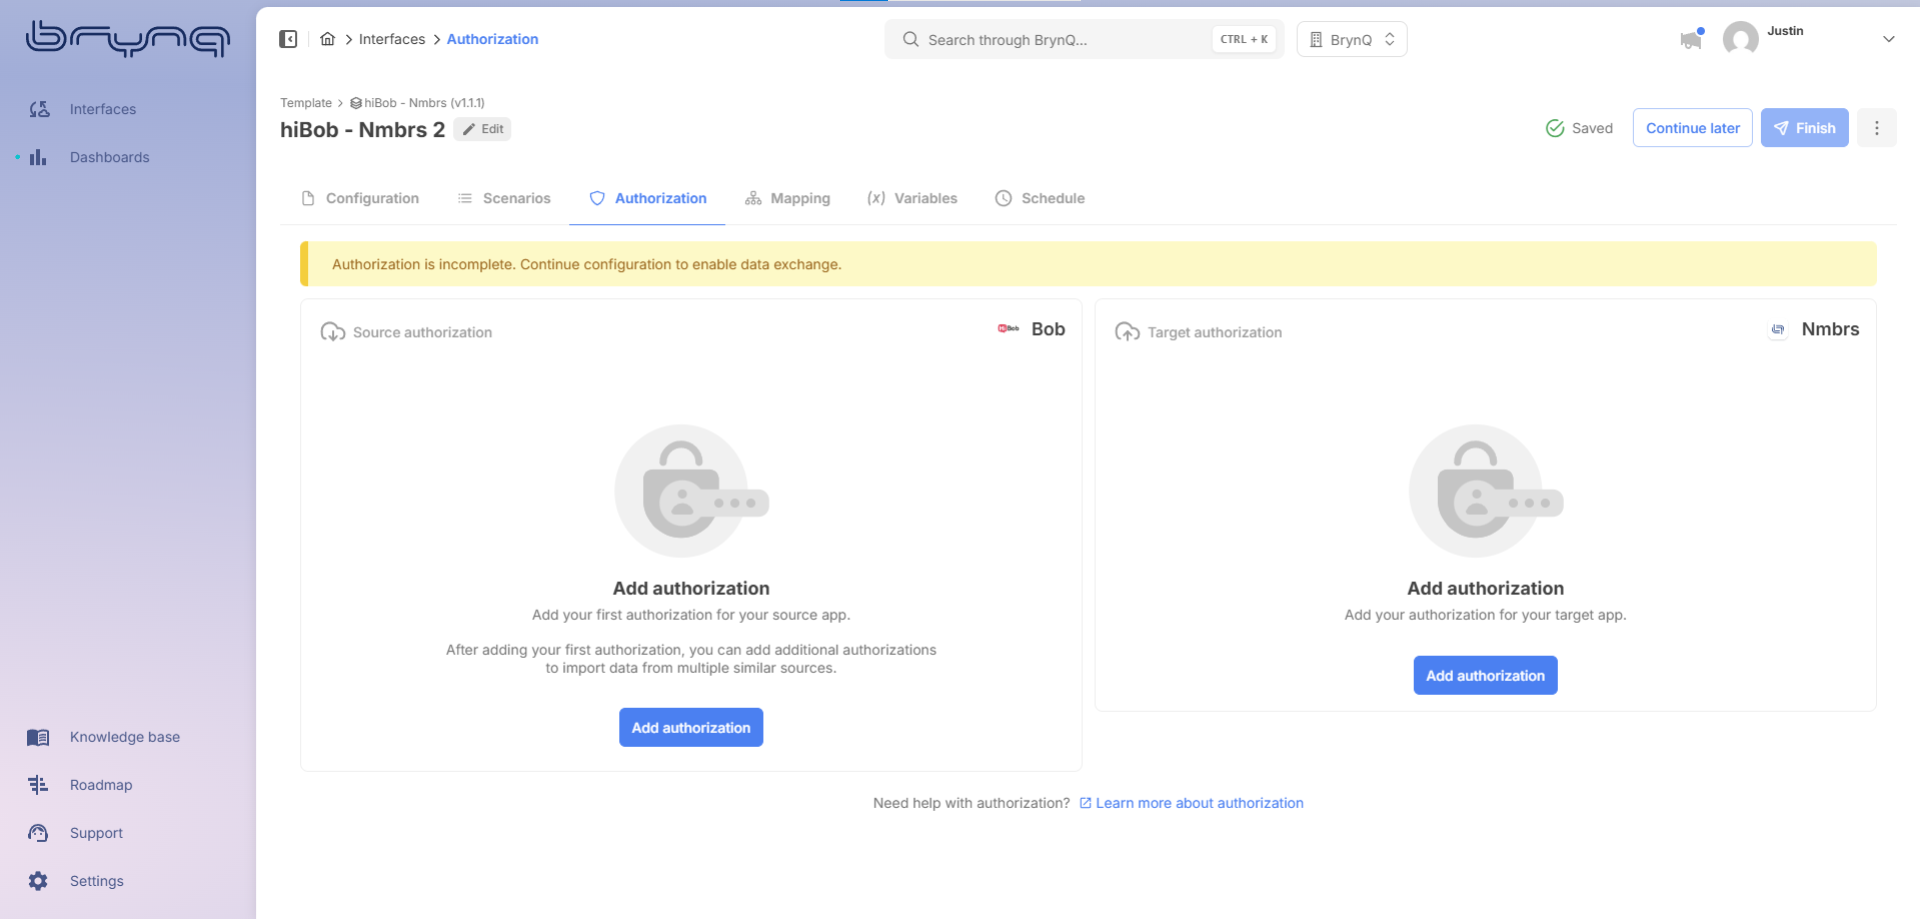This screenshot has height=919, width=1920.
Task: Click the target lock and key illustration
Action: pyautogui.click(x=1486, y=491)
